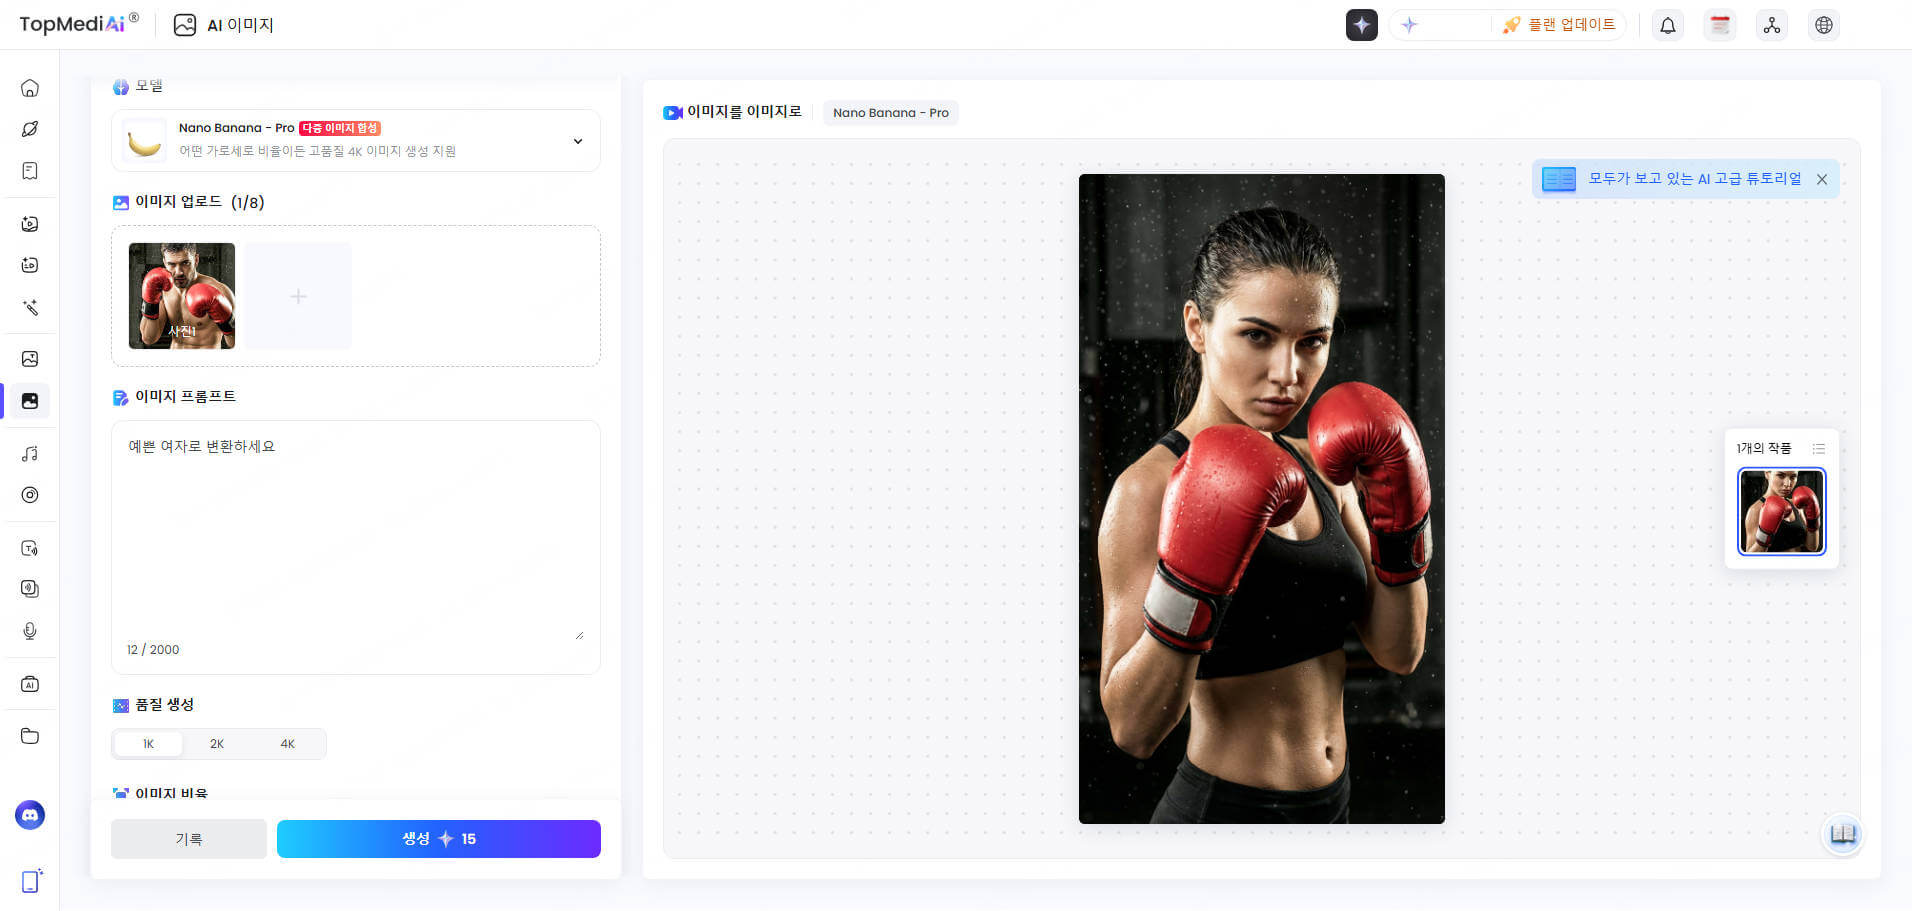Open the list menu beside 1개의 작품
Viewport: 1912px width, 911px height.
(x=1819, y=449)
